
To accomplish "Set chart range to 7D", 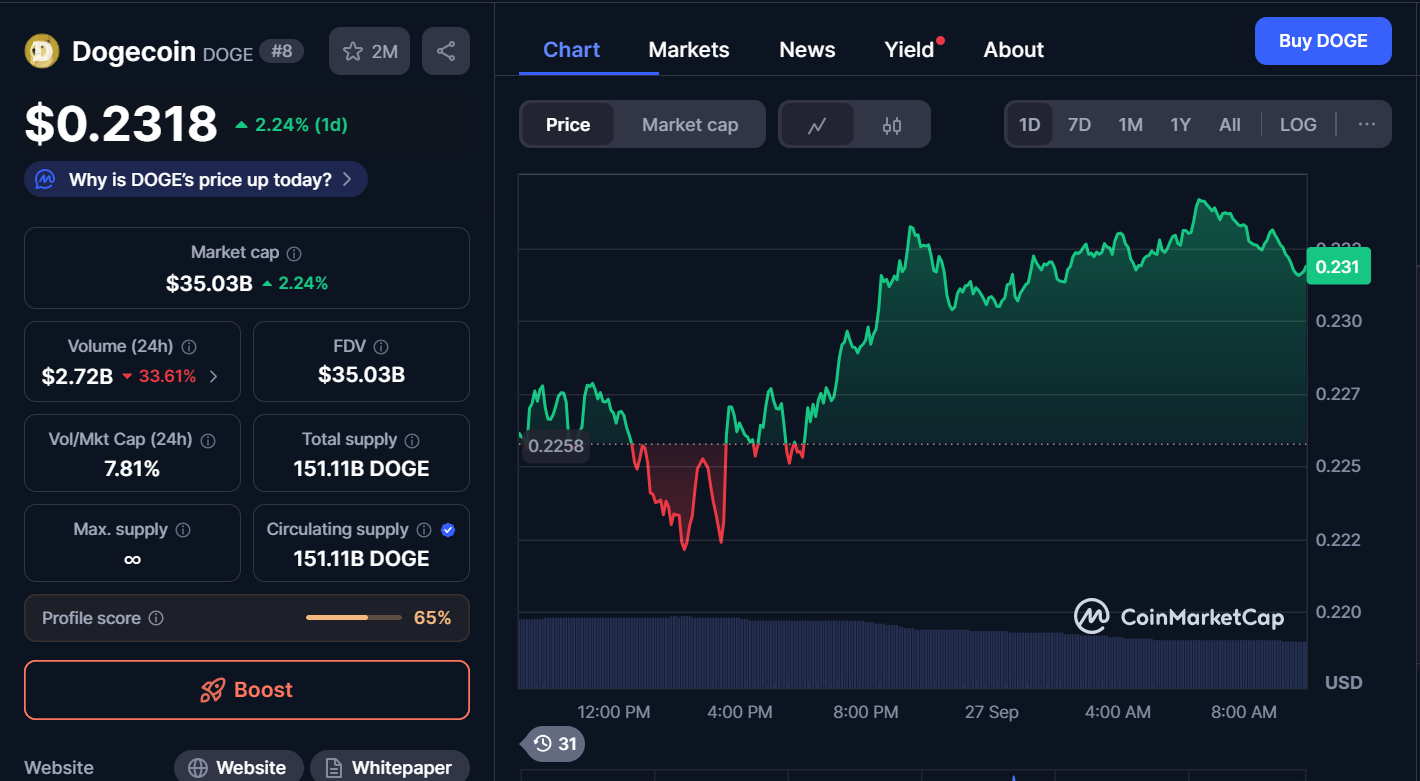I will coord(1079,125).
